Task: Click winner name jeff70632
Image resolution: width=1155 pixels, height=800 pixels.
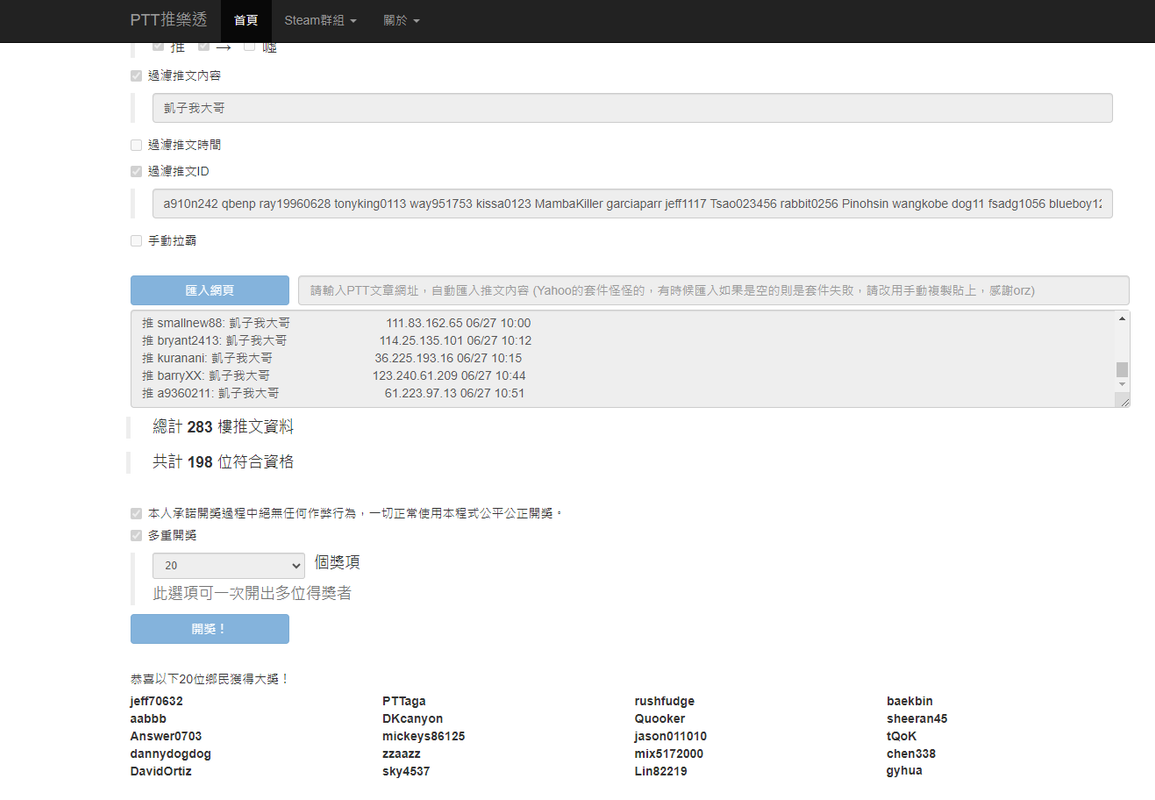Action: click(156, 701)
